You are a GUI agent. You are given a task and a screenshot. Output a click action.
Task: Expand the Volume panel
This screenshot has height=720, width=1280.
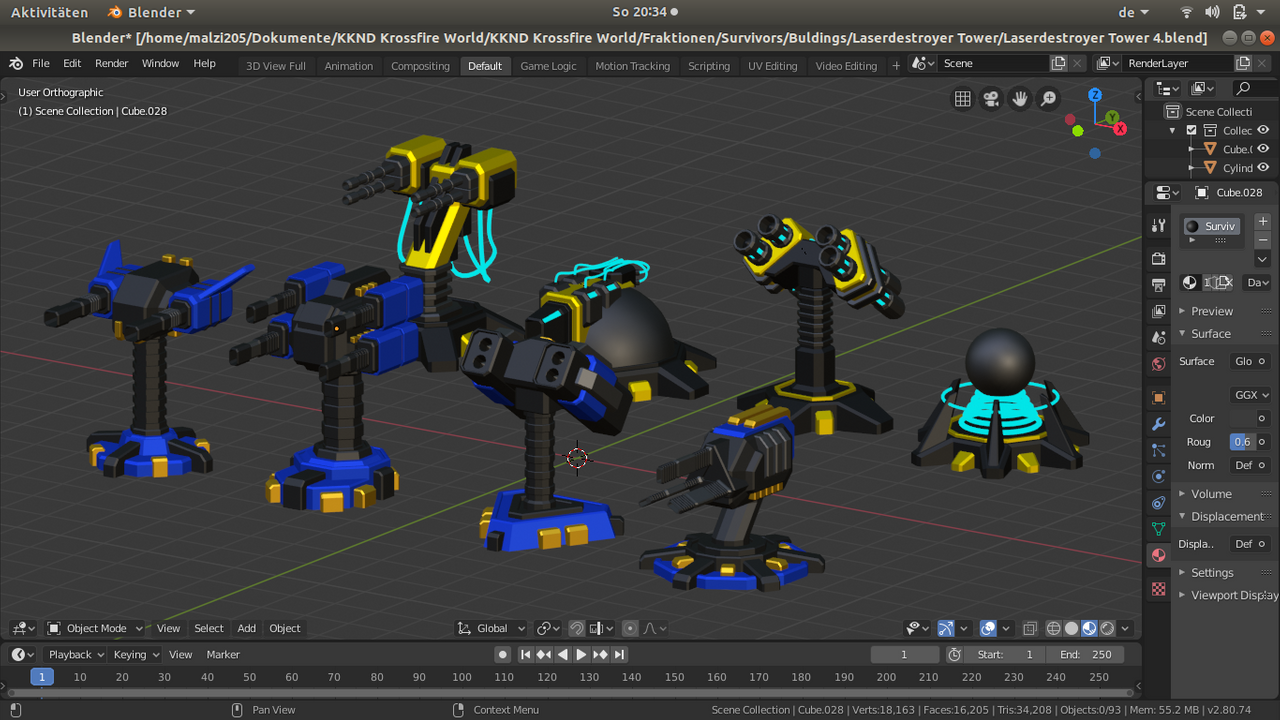[1210, 494]
